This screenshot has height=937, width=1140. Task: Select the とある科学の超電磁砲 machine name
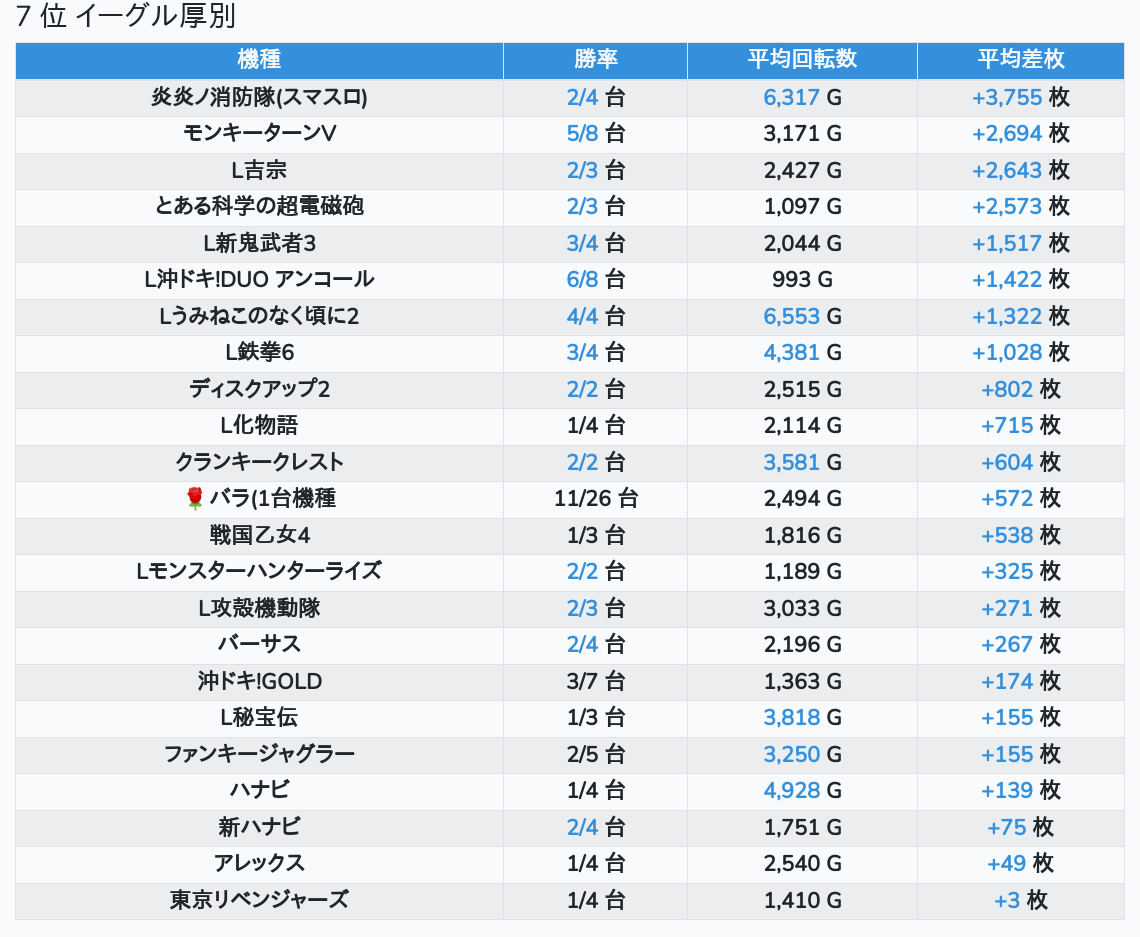tap(259, 206)
